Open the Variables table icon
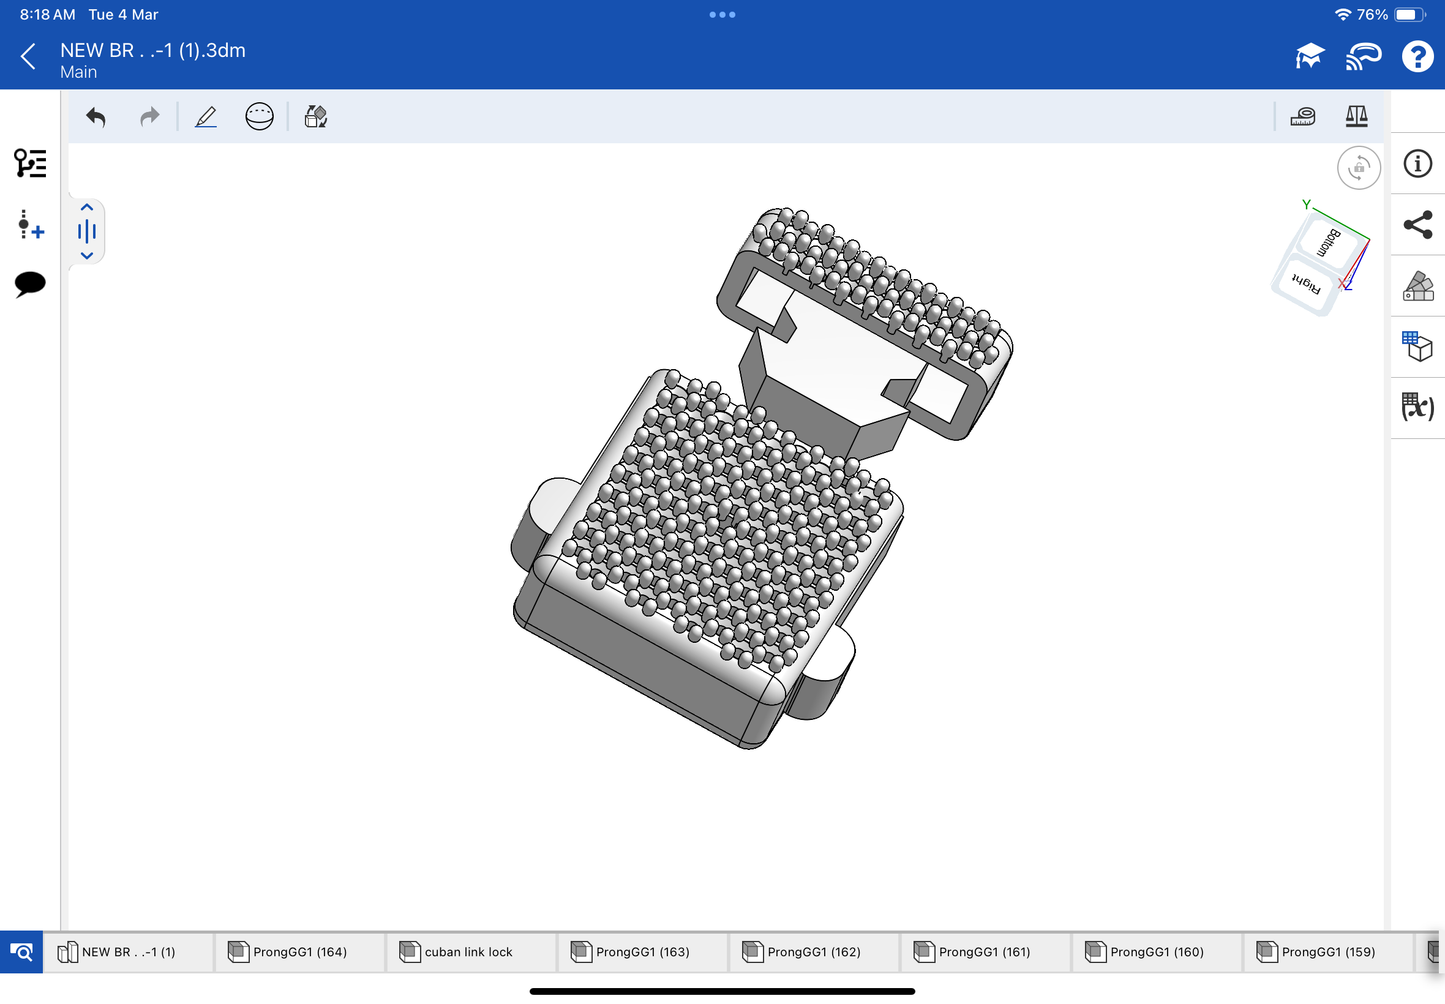Screen dimensions: 1445x1004 [1418, 407]
